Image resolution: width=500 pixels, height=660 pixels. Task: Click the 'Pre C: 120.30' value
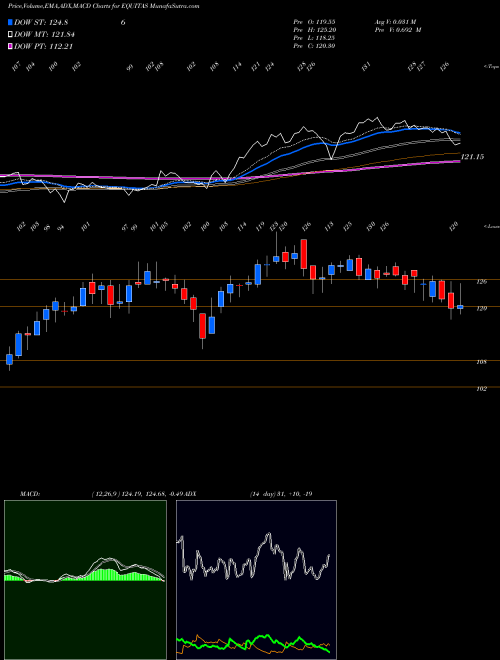tap(314, 46)
